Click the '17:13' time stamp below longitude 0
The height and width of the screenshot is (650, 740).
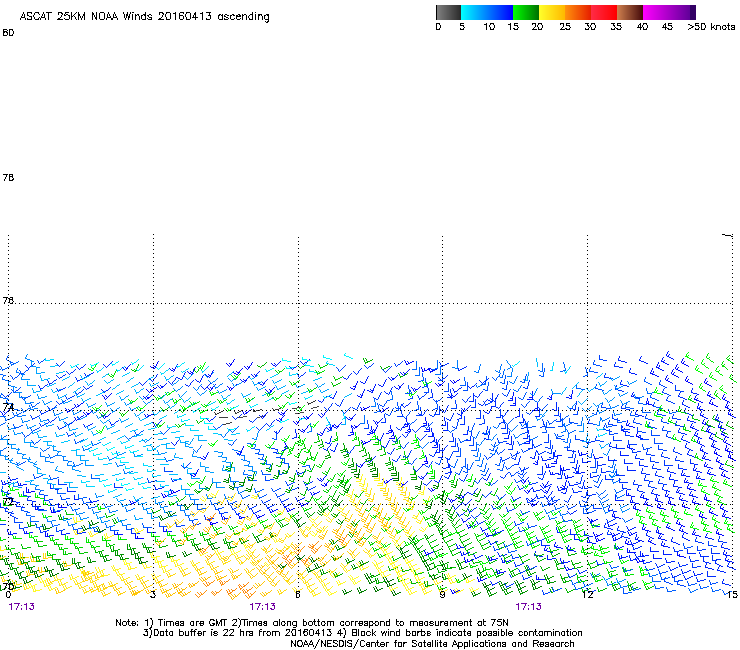coord(22,607)
